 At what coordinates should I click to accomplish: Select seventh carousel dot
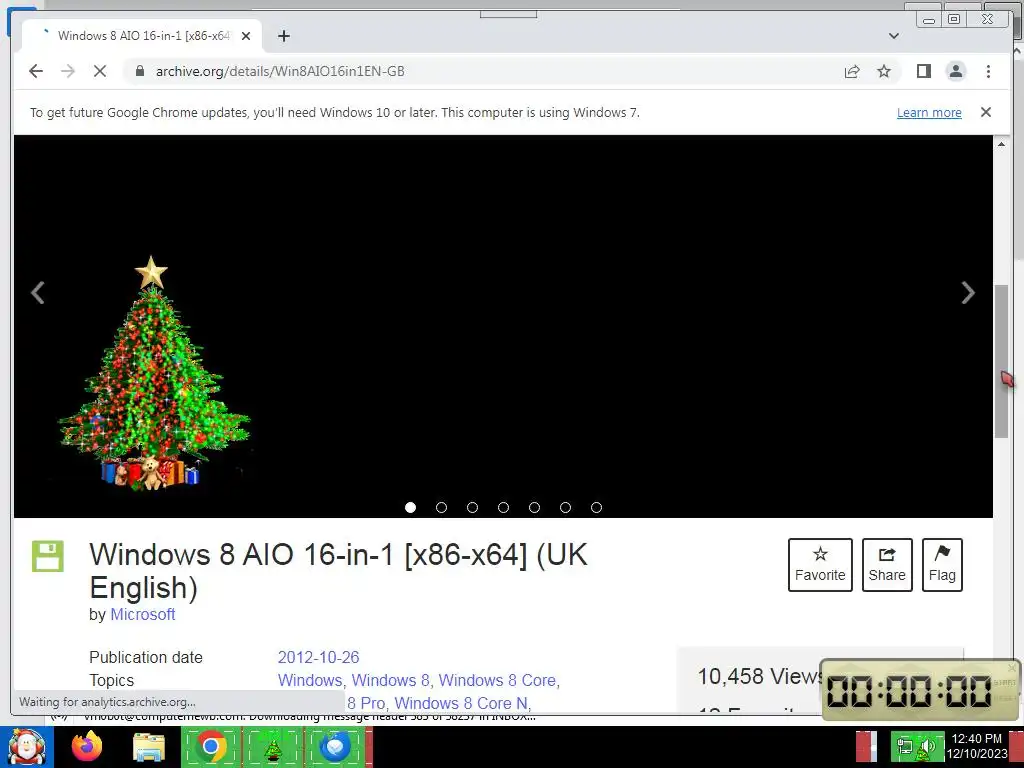596,507
